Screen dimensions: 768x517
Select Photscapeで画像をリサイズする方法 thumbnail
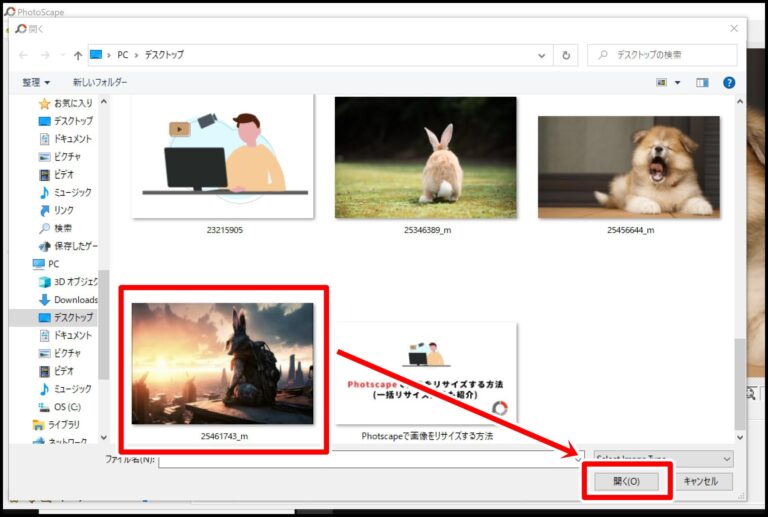tap(426, 373)
